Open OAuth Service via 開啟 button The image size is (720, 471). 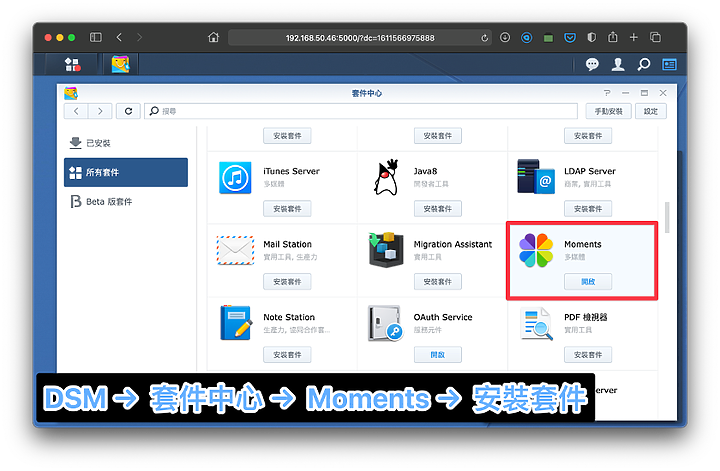click(438, 355)
